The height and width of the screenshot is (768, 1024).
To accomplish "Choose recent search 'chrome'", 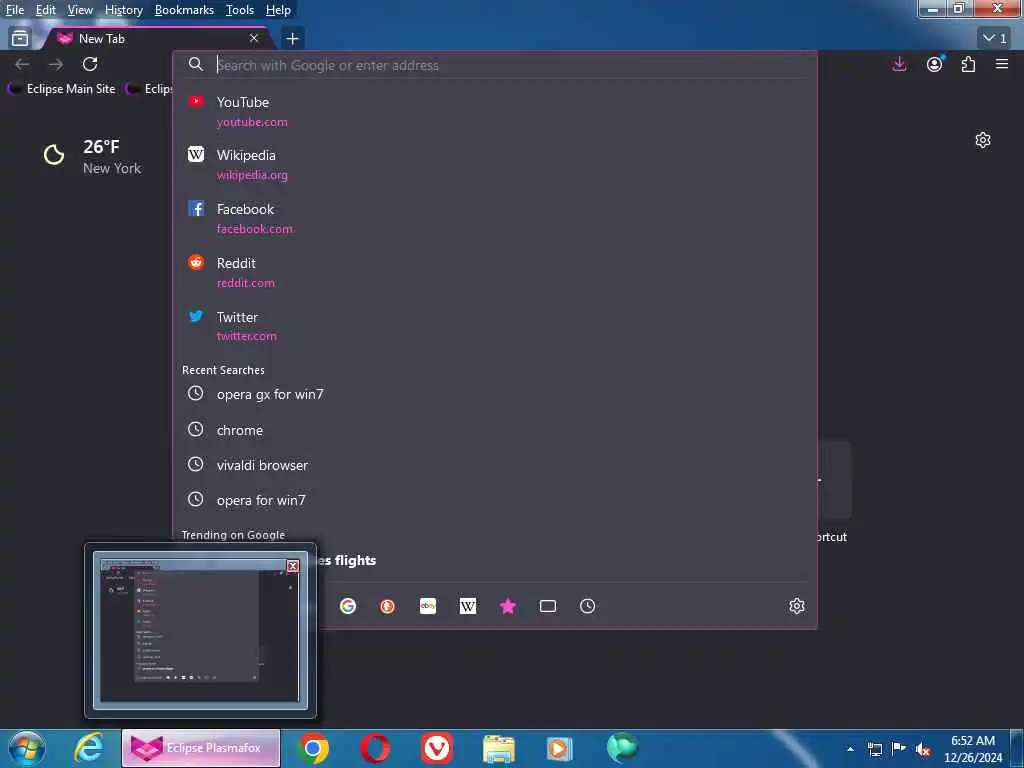I will (x=495, y=430).
